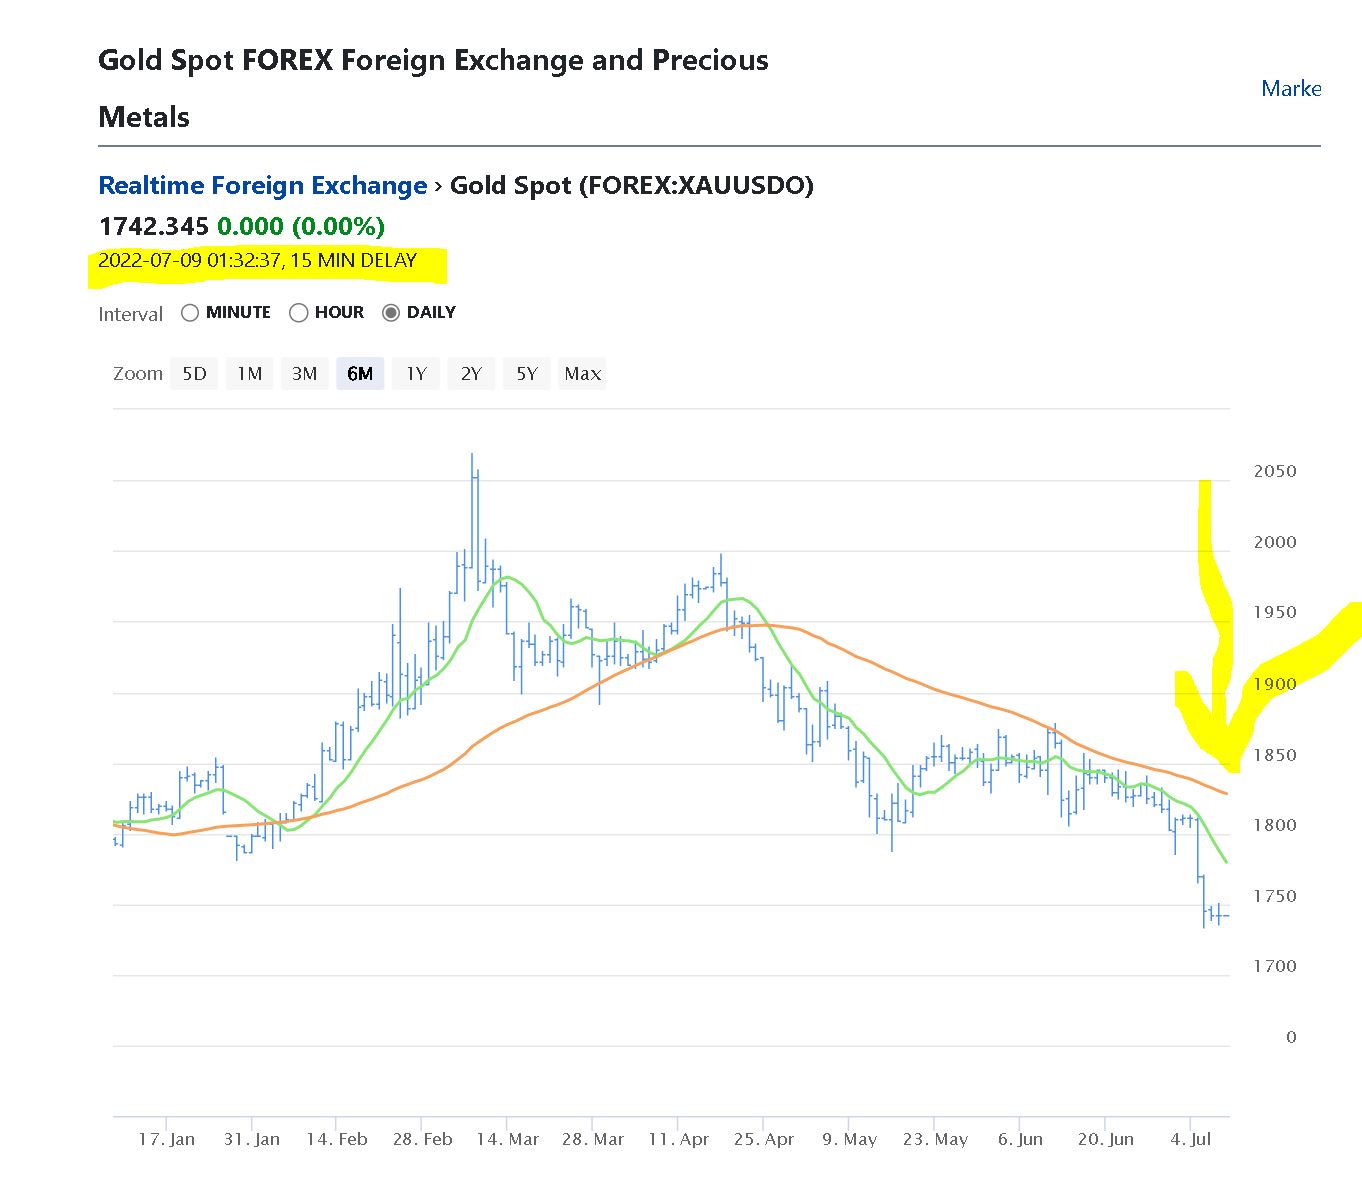Image resolution: width=1362 pixels, height=1183 pixels.
Task: Select the MINUTE interval radio button
Action: (190, 313)
